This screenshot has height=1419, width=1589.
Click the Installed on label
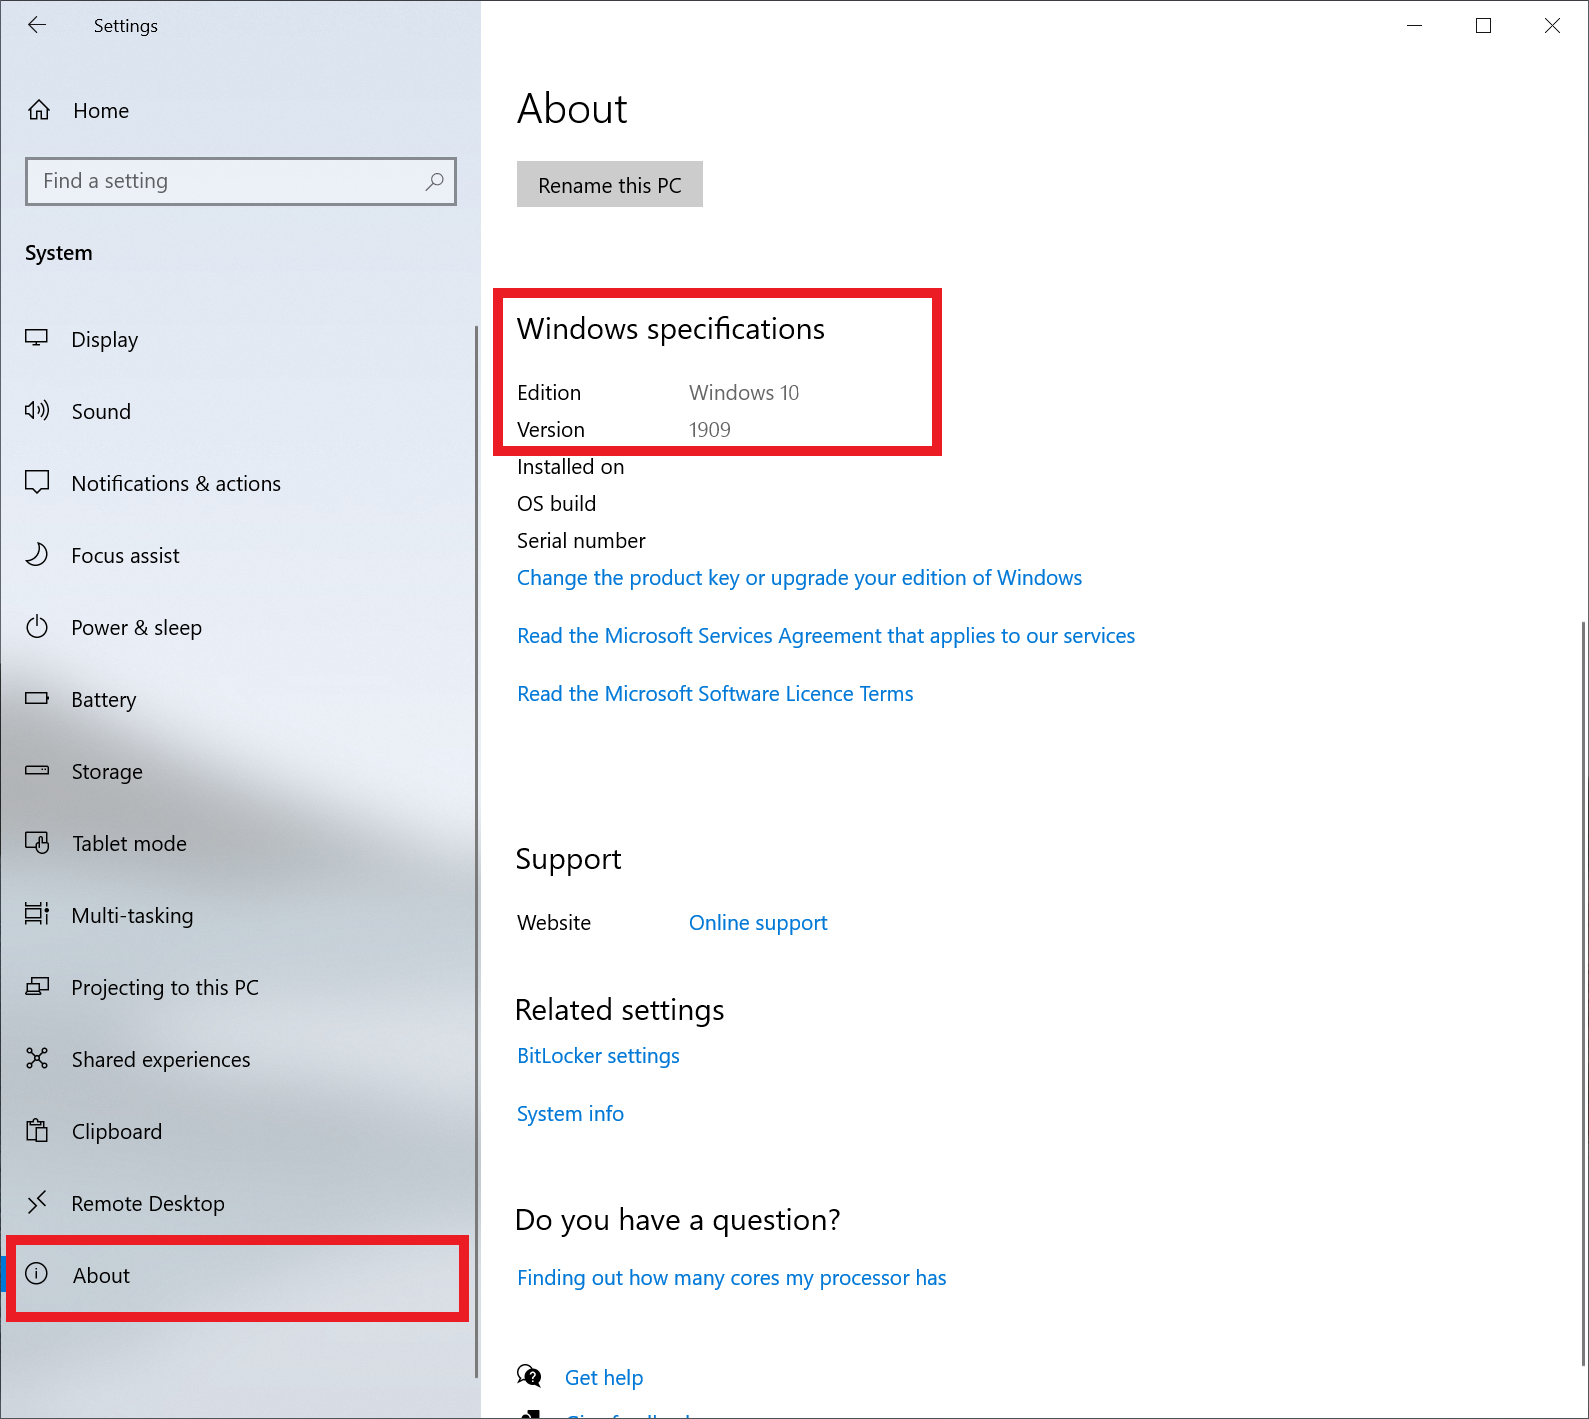571,467
